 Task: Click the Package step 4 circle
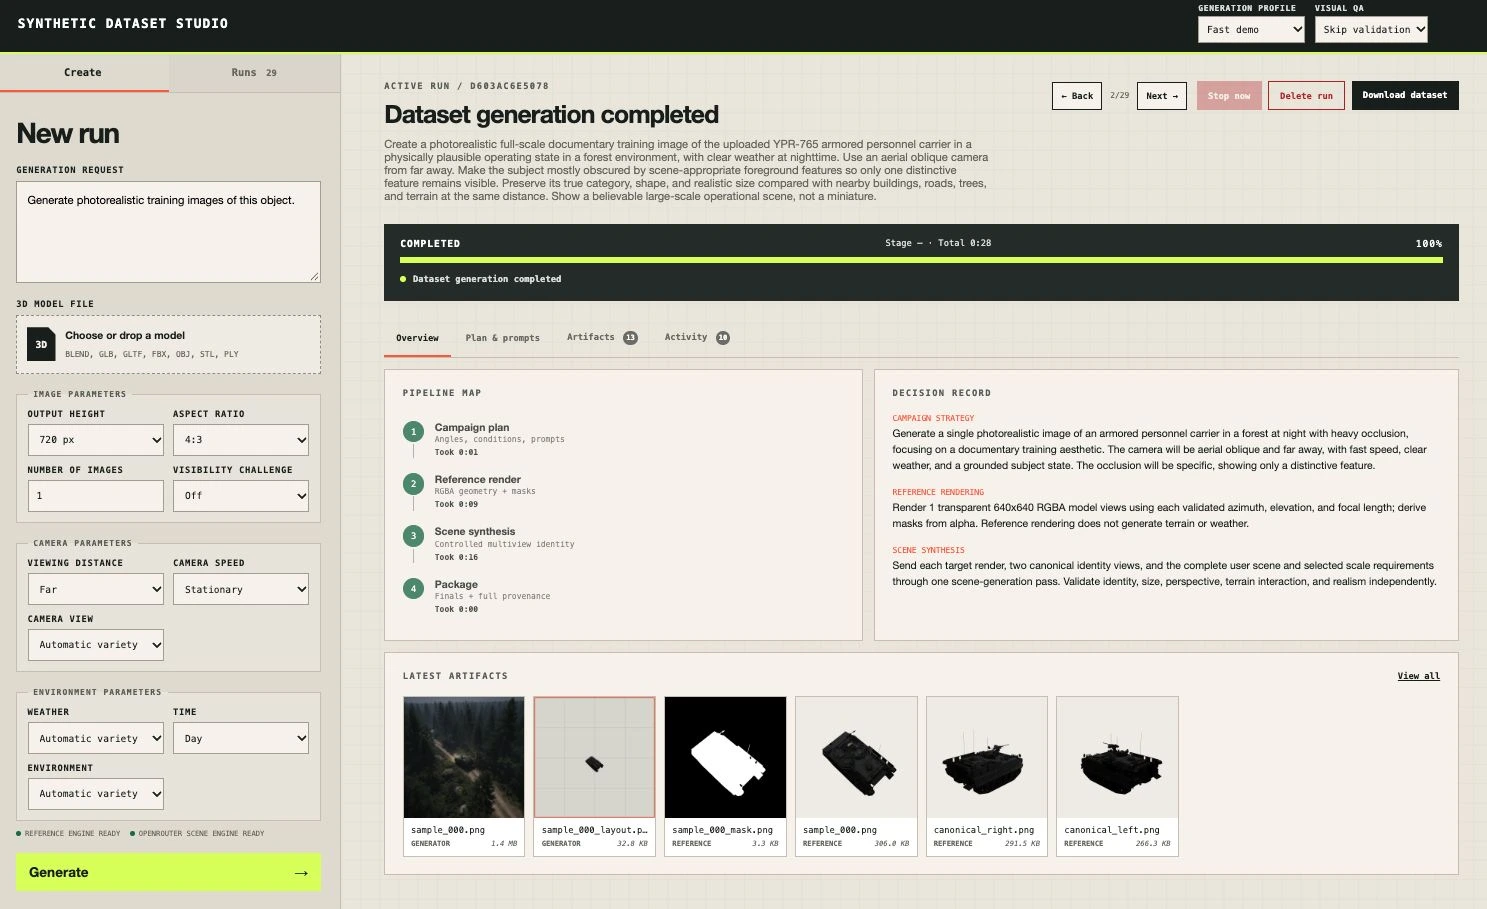point(413,589)
